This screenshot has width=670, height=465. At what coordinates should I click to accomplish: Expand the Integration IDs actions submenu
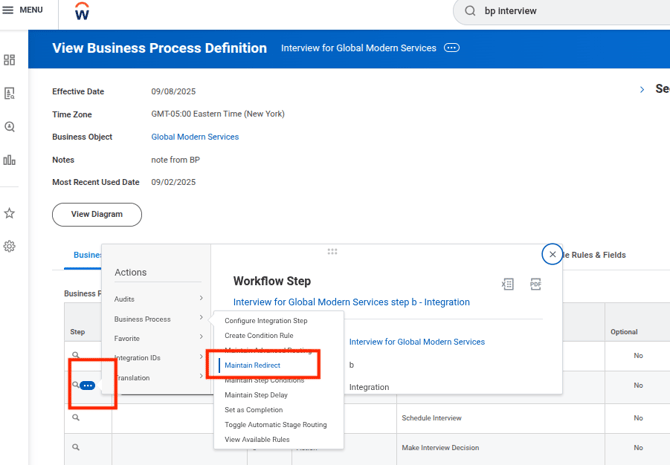pyautogui.click(x=158, y=358)
